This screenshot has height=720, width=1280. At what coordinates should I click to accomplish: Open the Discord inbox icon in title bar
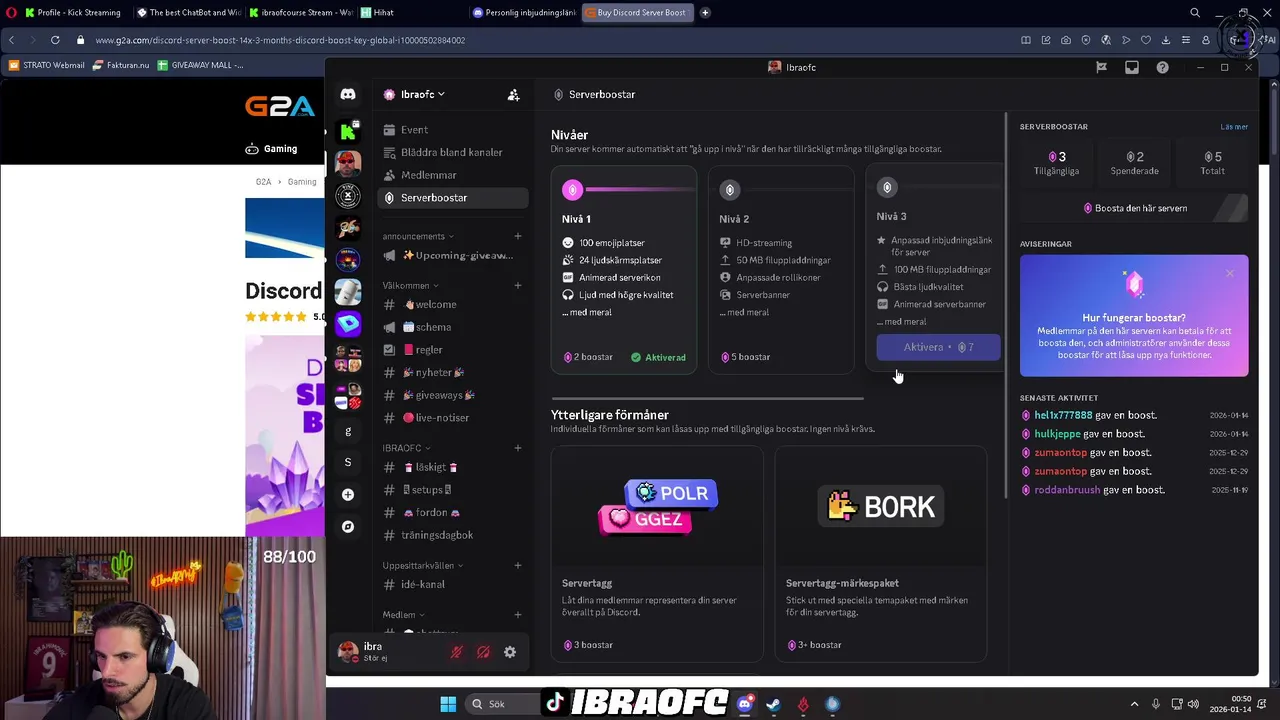pyautogui.click(x=1132, y=67)
